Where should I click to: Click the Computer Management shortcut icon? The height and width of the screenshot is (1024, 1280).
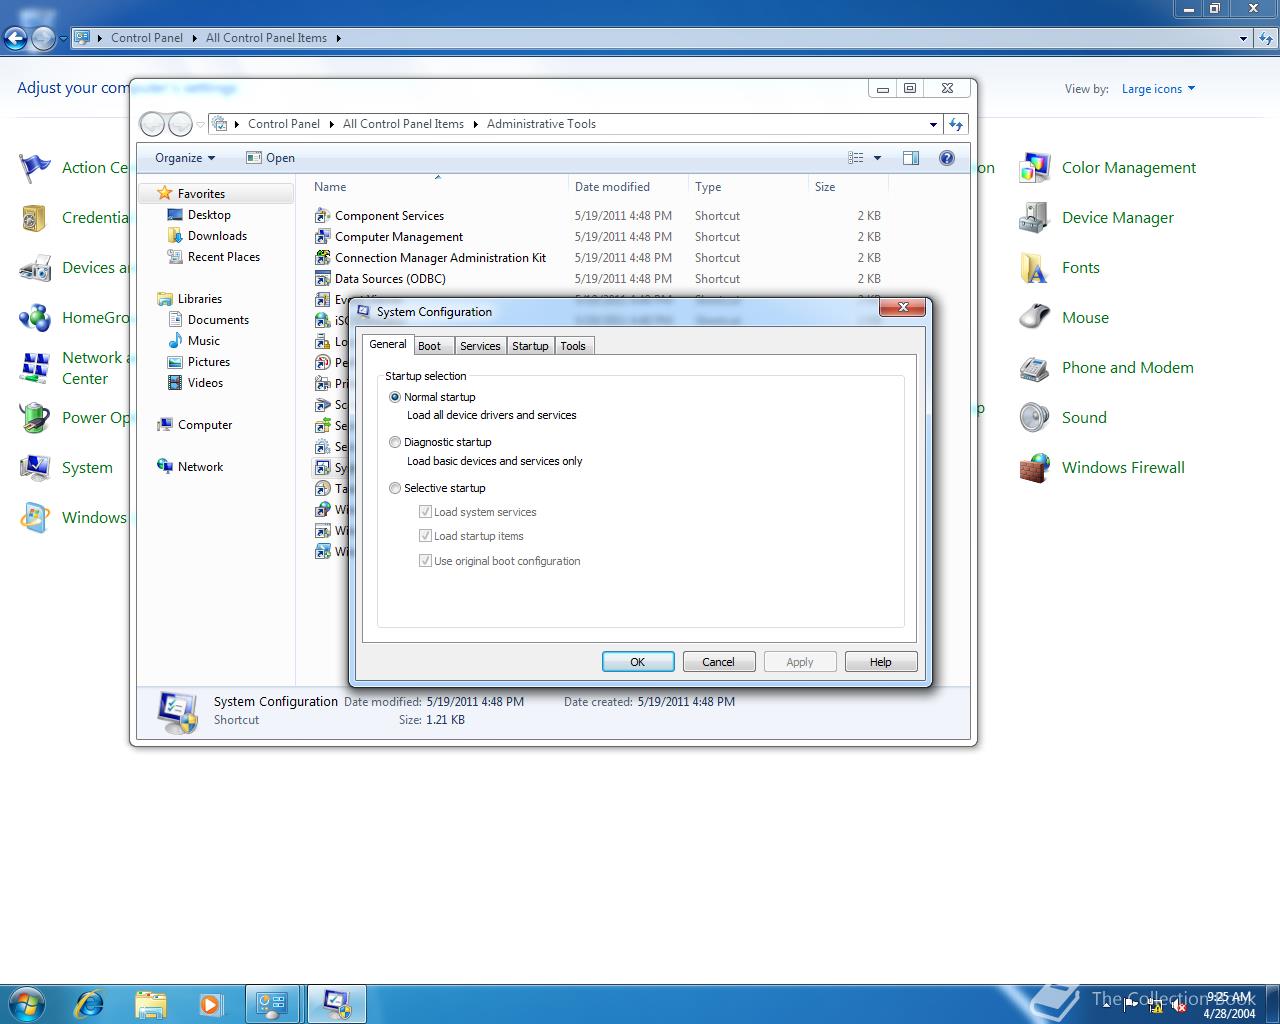click(x=322, y=237)
